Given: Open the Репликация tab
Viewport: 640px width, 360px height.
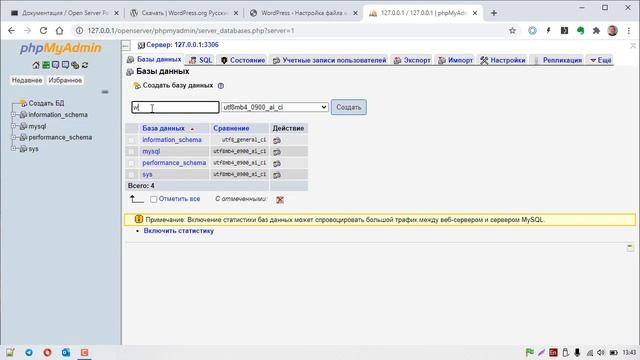Looking at the screenshot, I should click(557, 60).
